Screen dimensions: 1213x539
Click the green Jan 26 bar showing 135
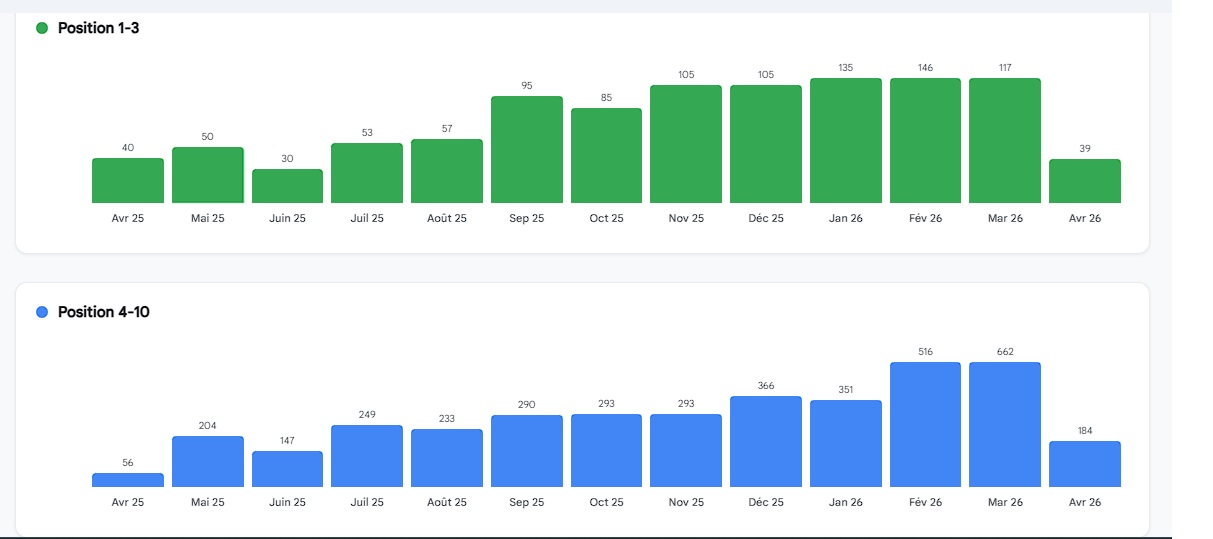point(845,141)
